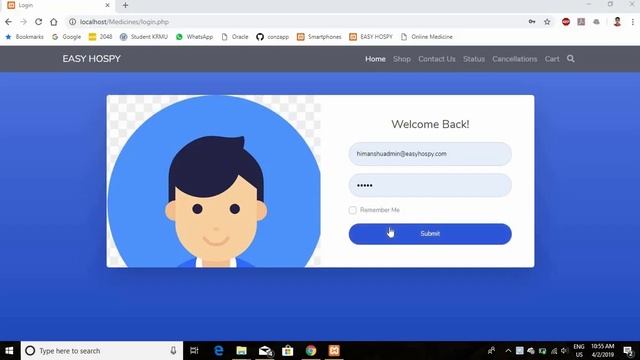Viewport: 640px width, 360px height.
Task: Open Status in site navigation
Action: point(474,59)
